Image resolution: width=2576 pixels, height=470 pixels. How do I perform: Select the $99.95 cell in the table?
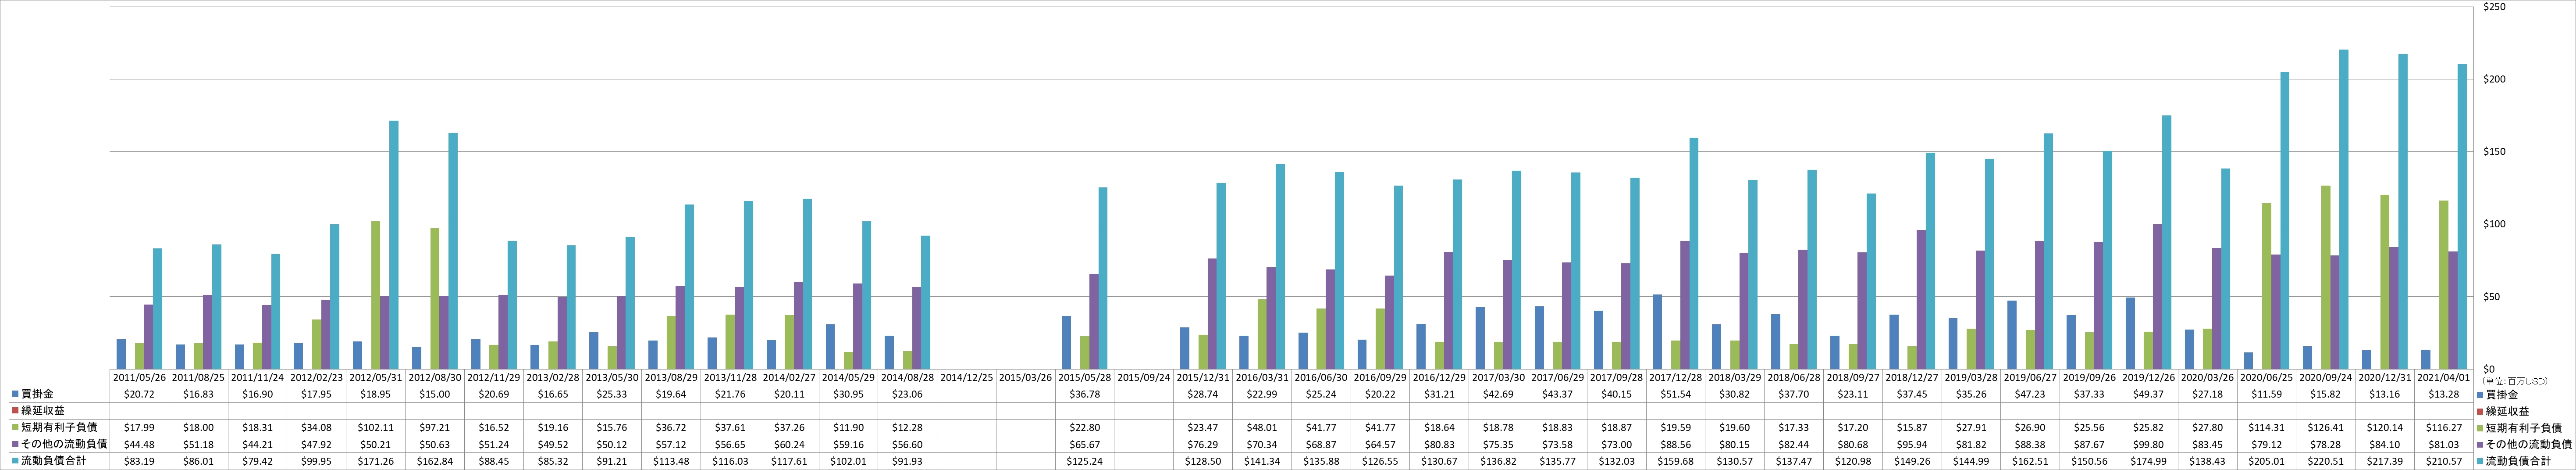(317, 461)
